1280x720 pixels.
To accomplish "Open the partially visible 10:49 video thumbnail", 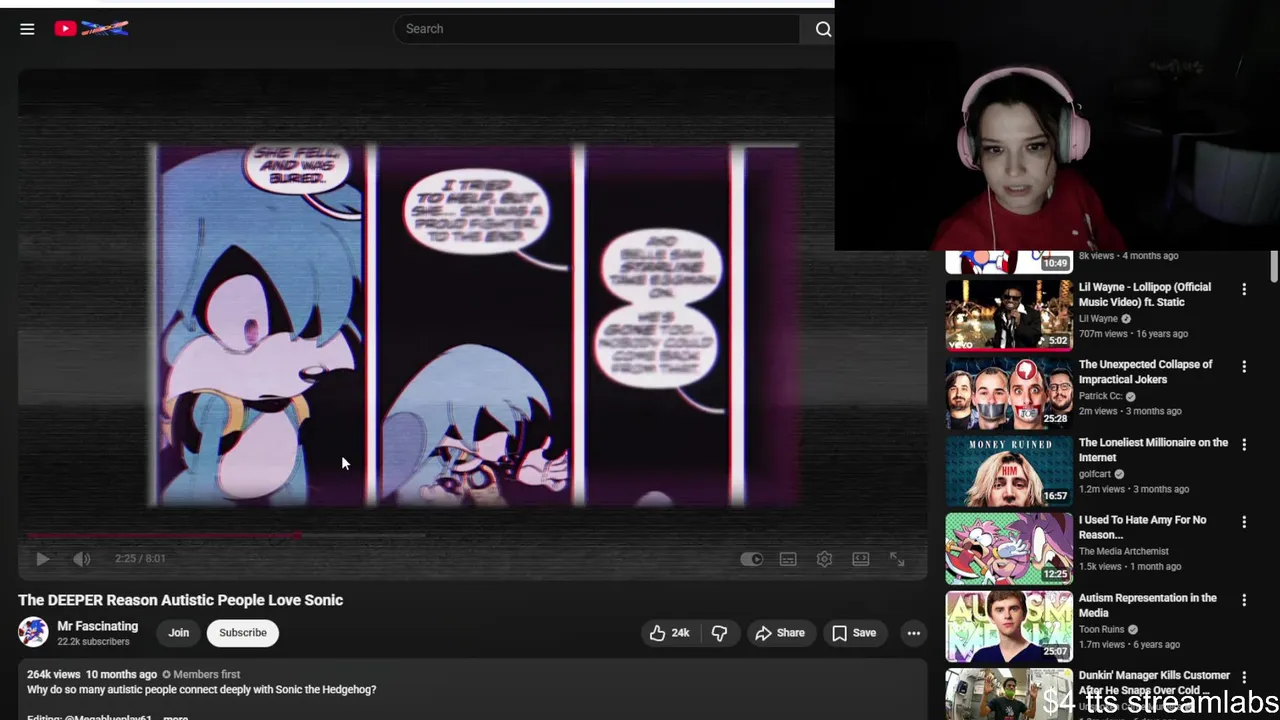I will (1009, 262).
